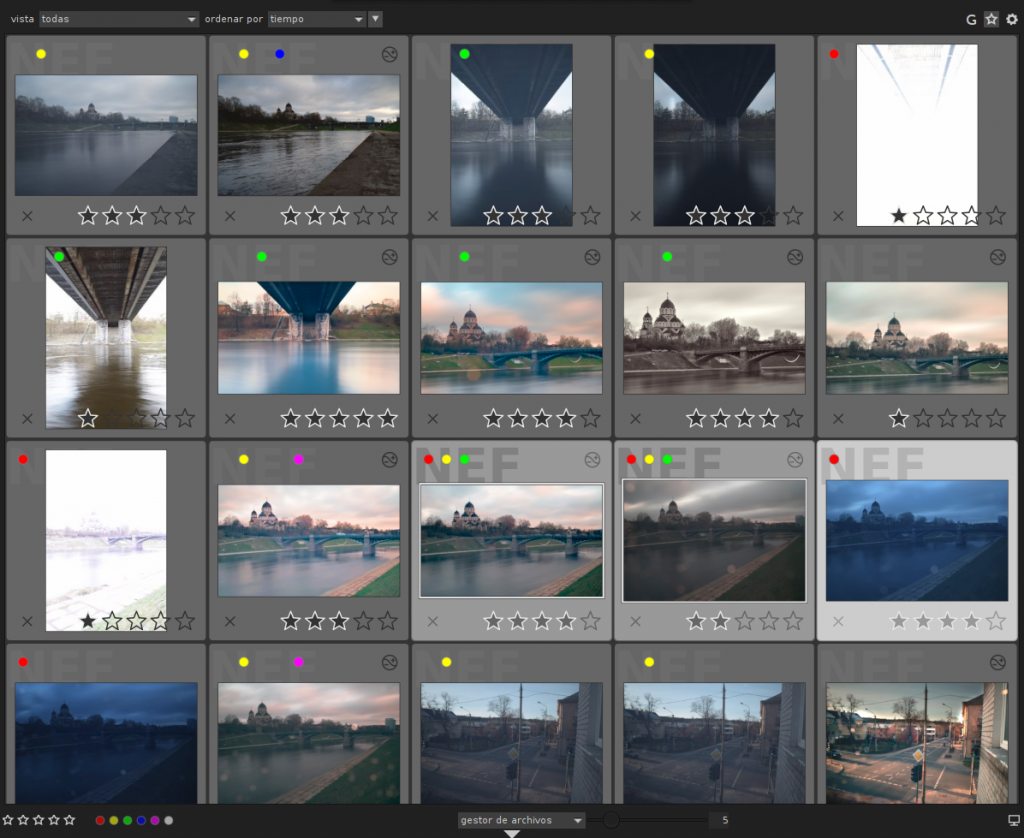
Task: Reject the brown vertical under-bridge photo
Action: (27, 419)
